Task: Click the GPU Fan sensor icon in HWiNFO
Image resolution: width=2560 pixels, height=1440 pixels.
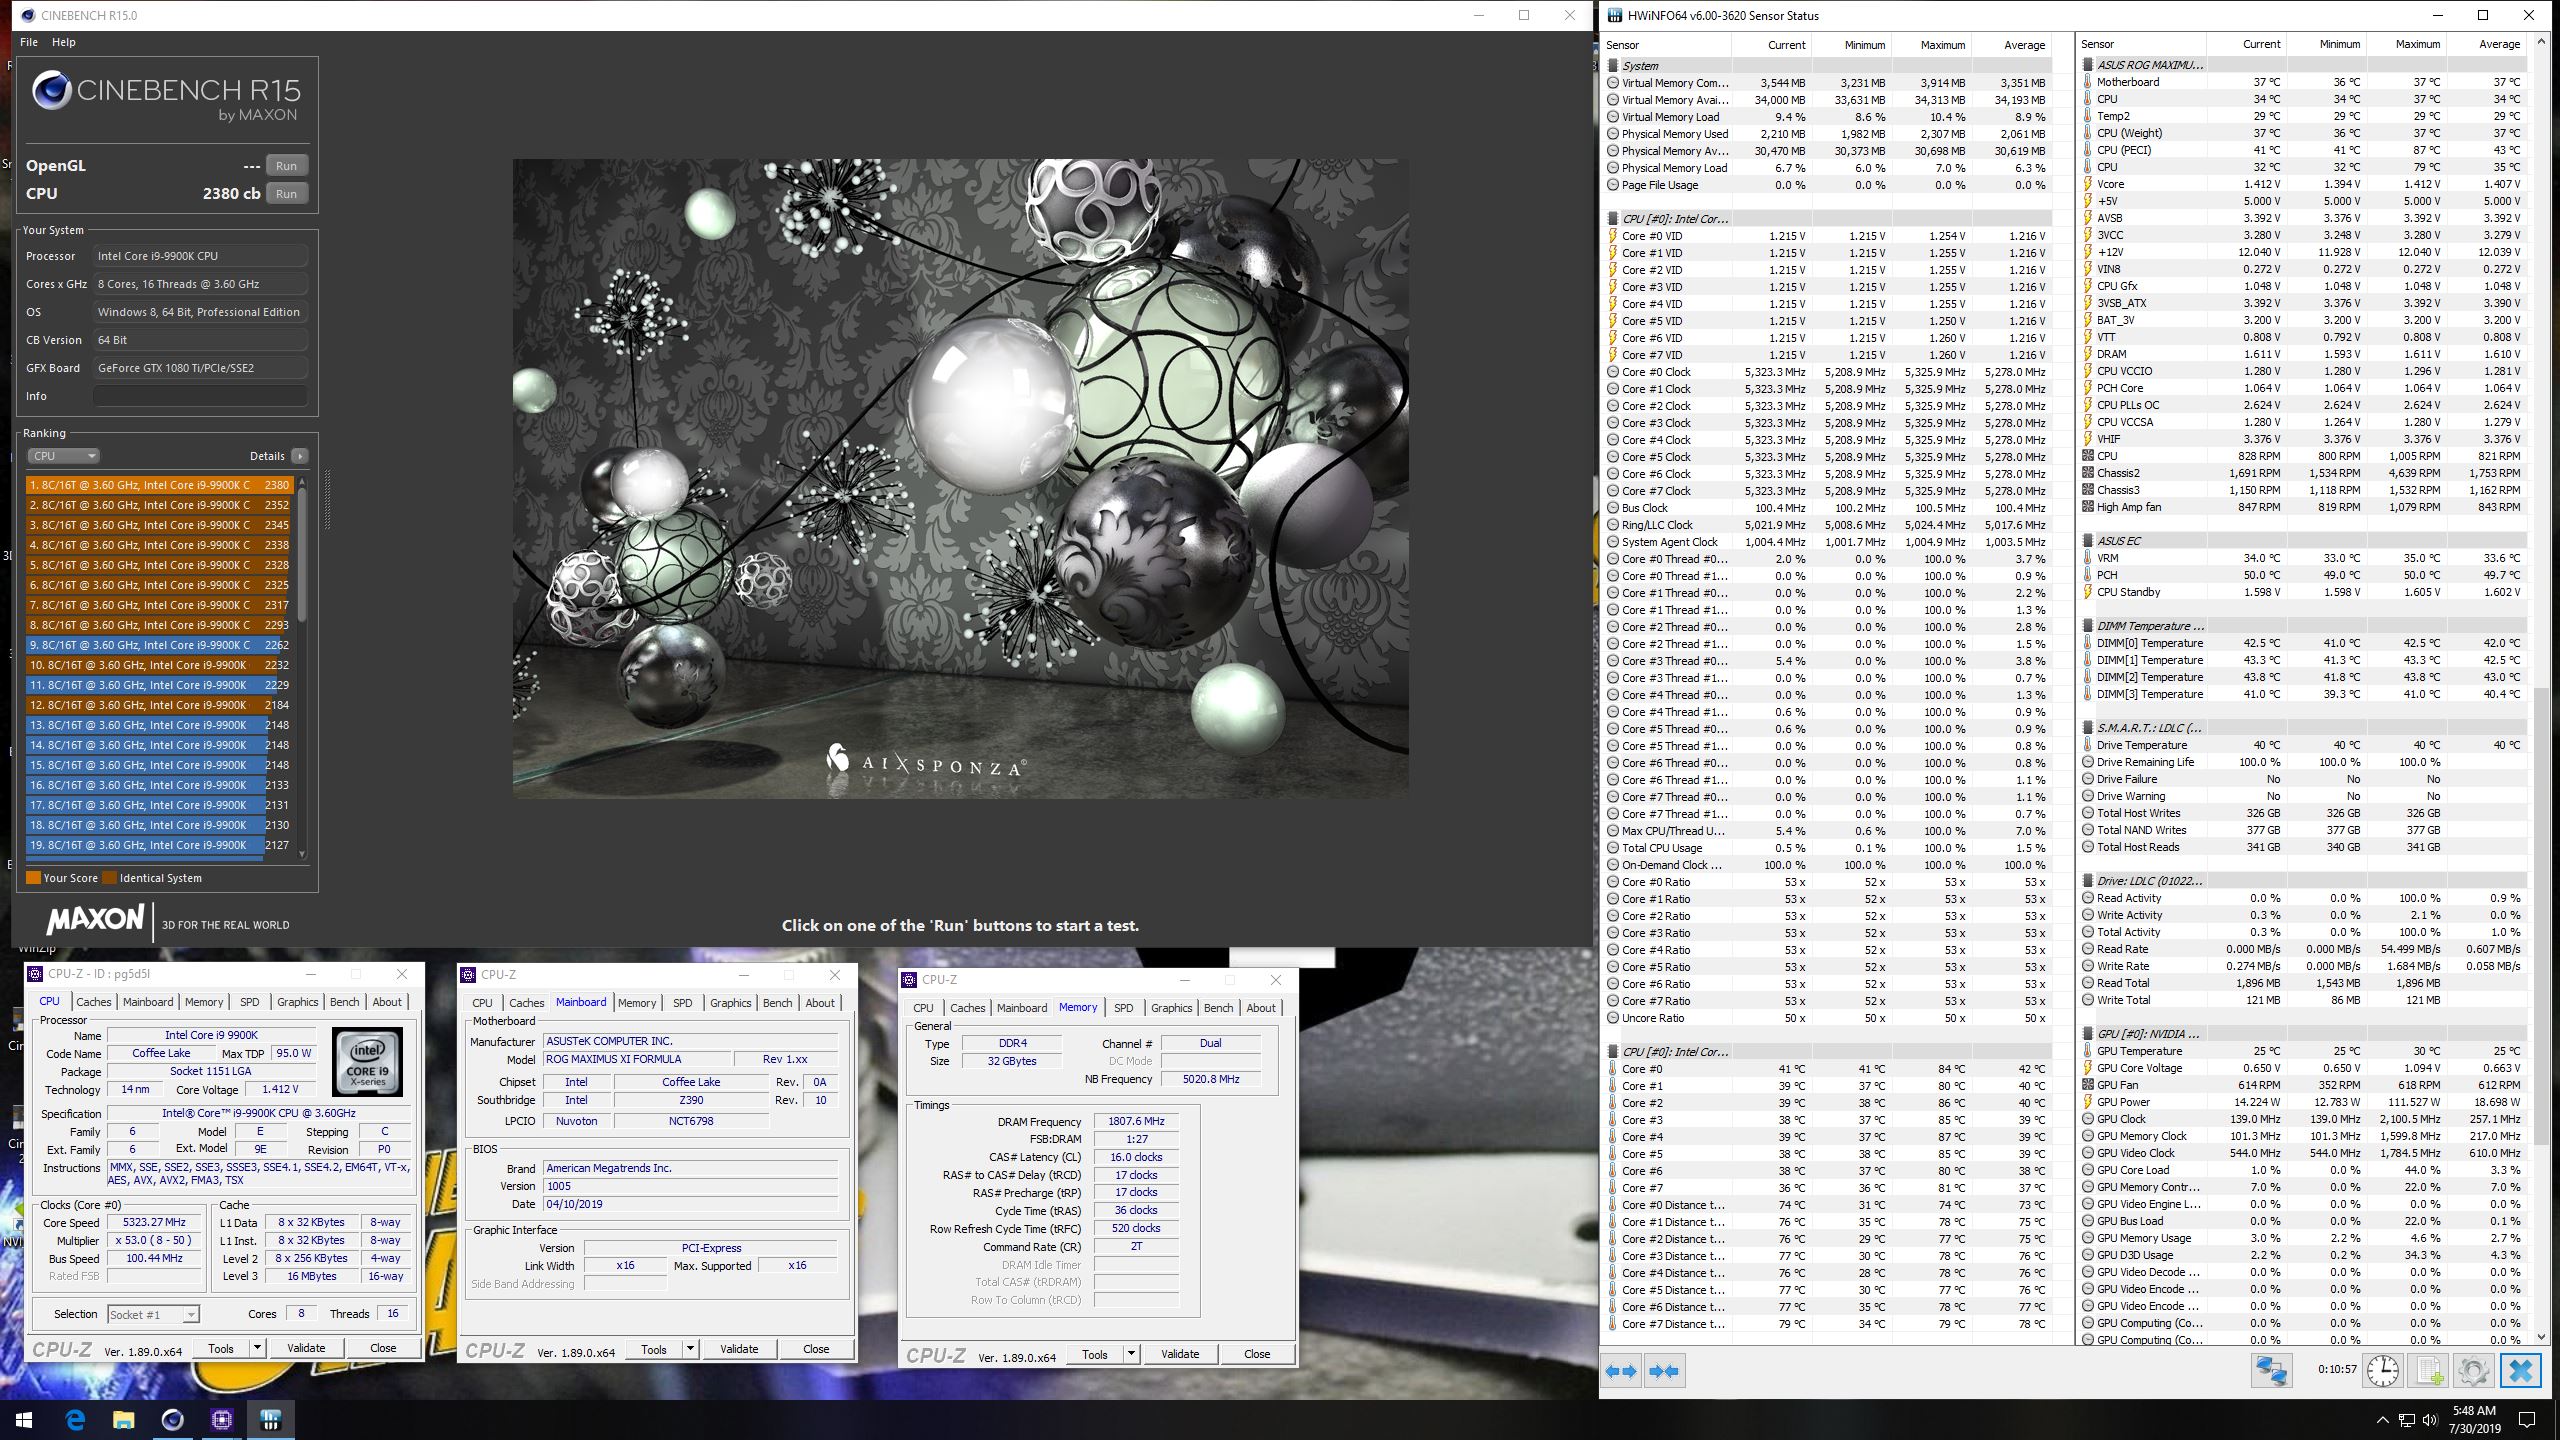Action: (2088, 1085)
